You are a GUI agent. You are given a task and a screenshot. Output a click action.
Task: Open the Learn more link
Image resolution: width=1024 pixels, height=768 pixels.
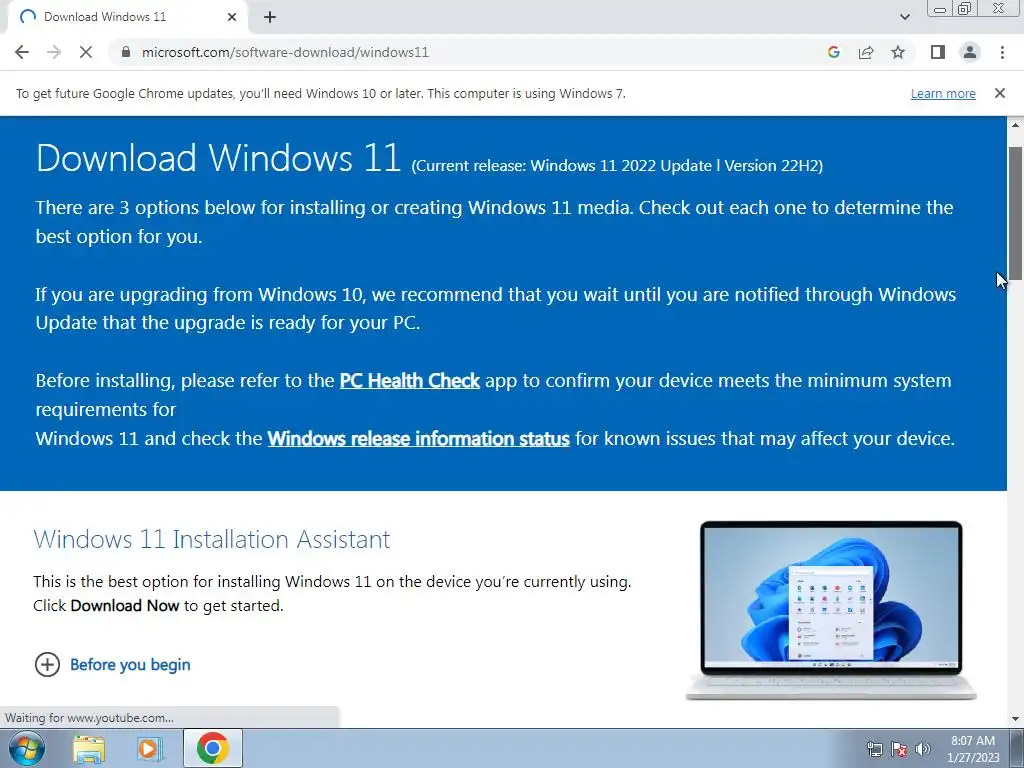click(x=943, y=93)
